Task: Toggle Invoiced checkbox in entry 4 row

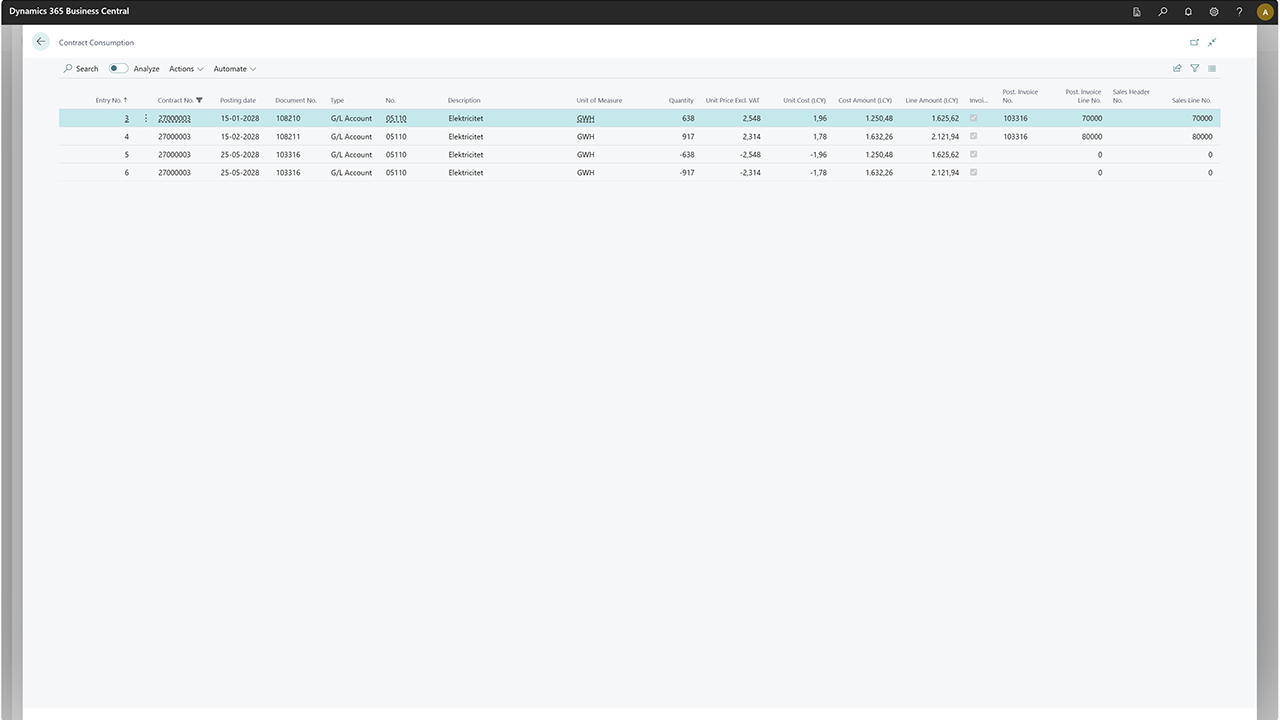Action: coord(974,136)
